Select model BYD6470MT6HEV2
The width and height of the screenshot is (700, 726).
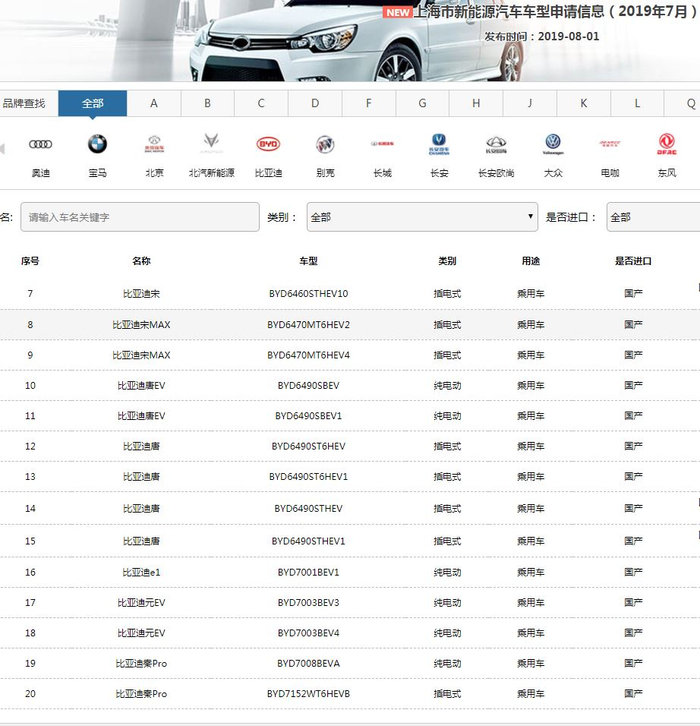click(x=308, y=325)
